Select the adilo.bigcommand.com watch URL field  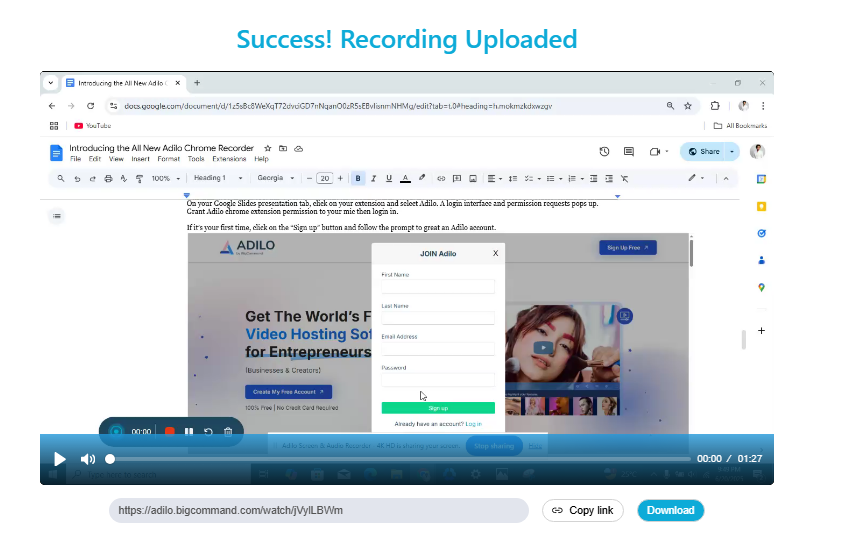point(319,510)
